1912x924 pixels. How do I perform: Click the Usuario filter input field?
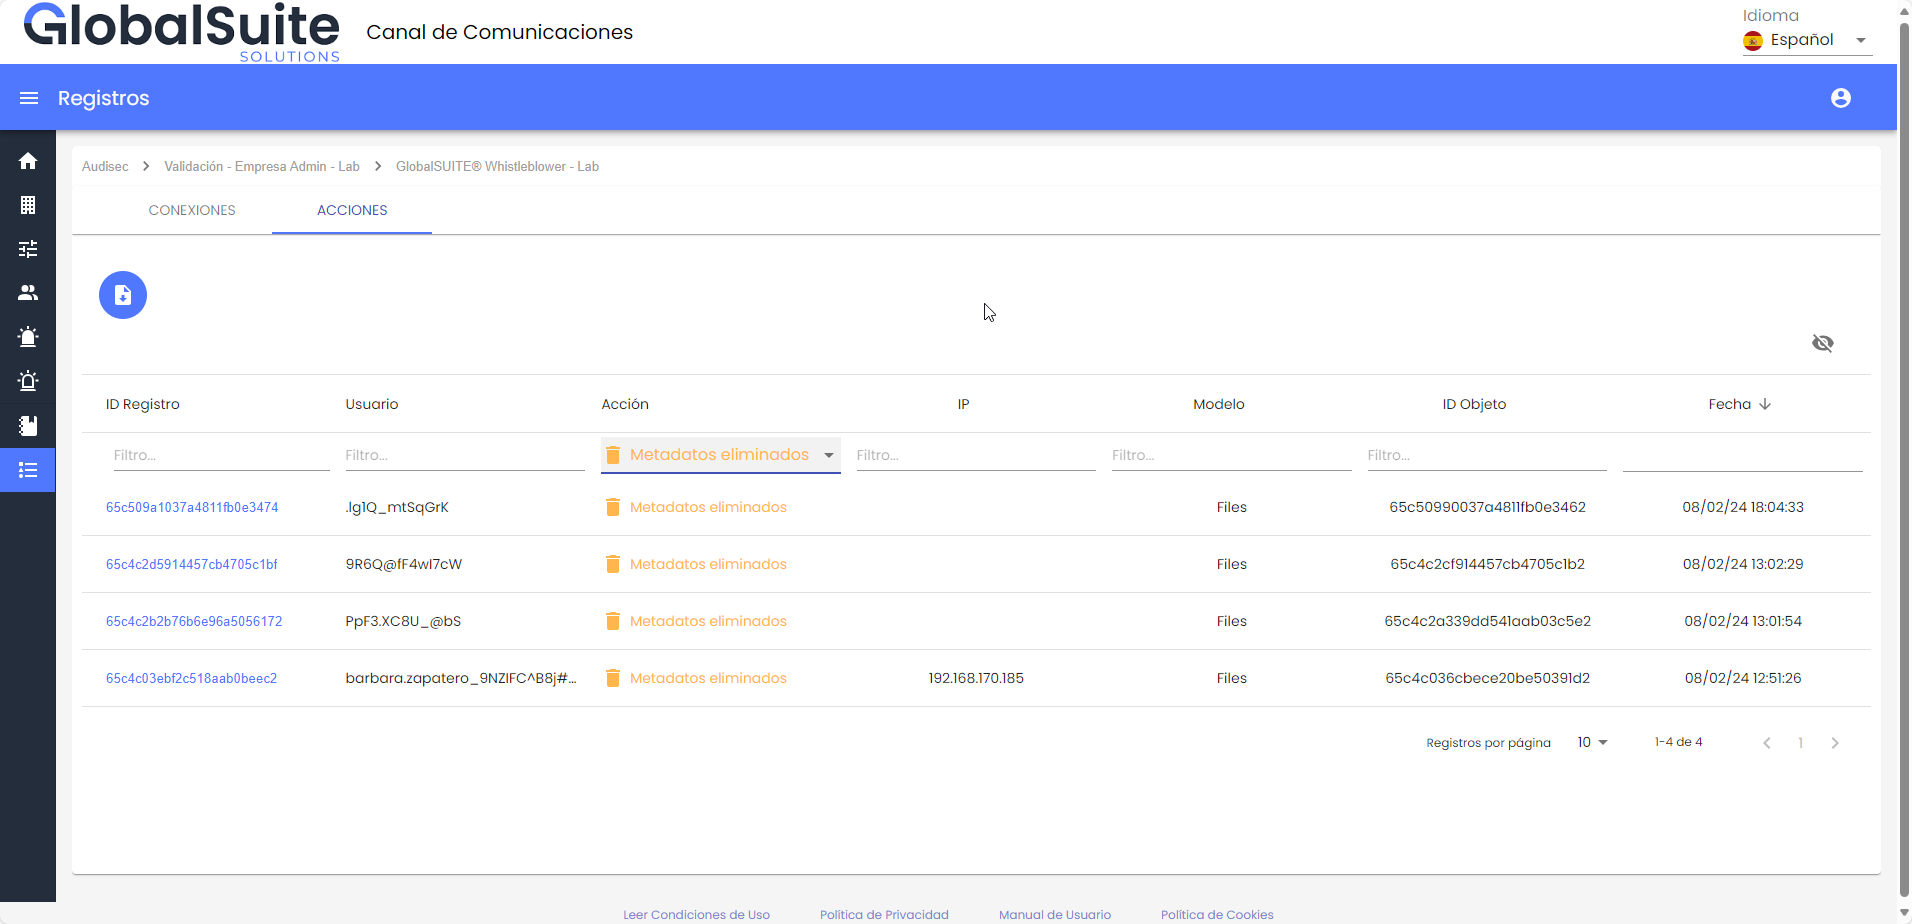tap(464, 455)
